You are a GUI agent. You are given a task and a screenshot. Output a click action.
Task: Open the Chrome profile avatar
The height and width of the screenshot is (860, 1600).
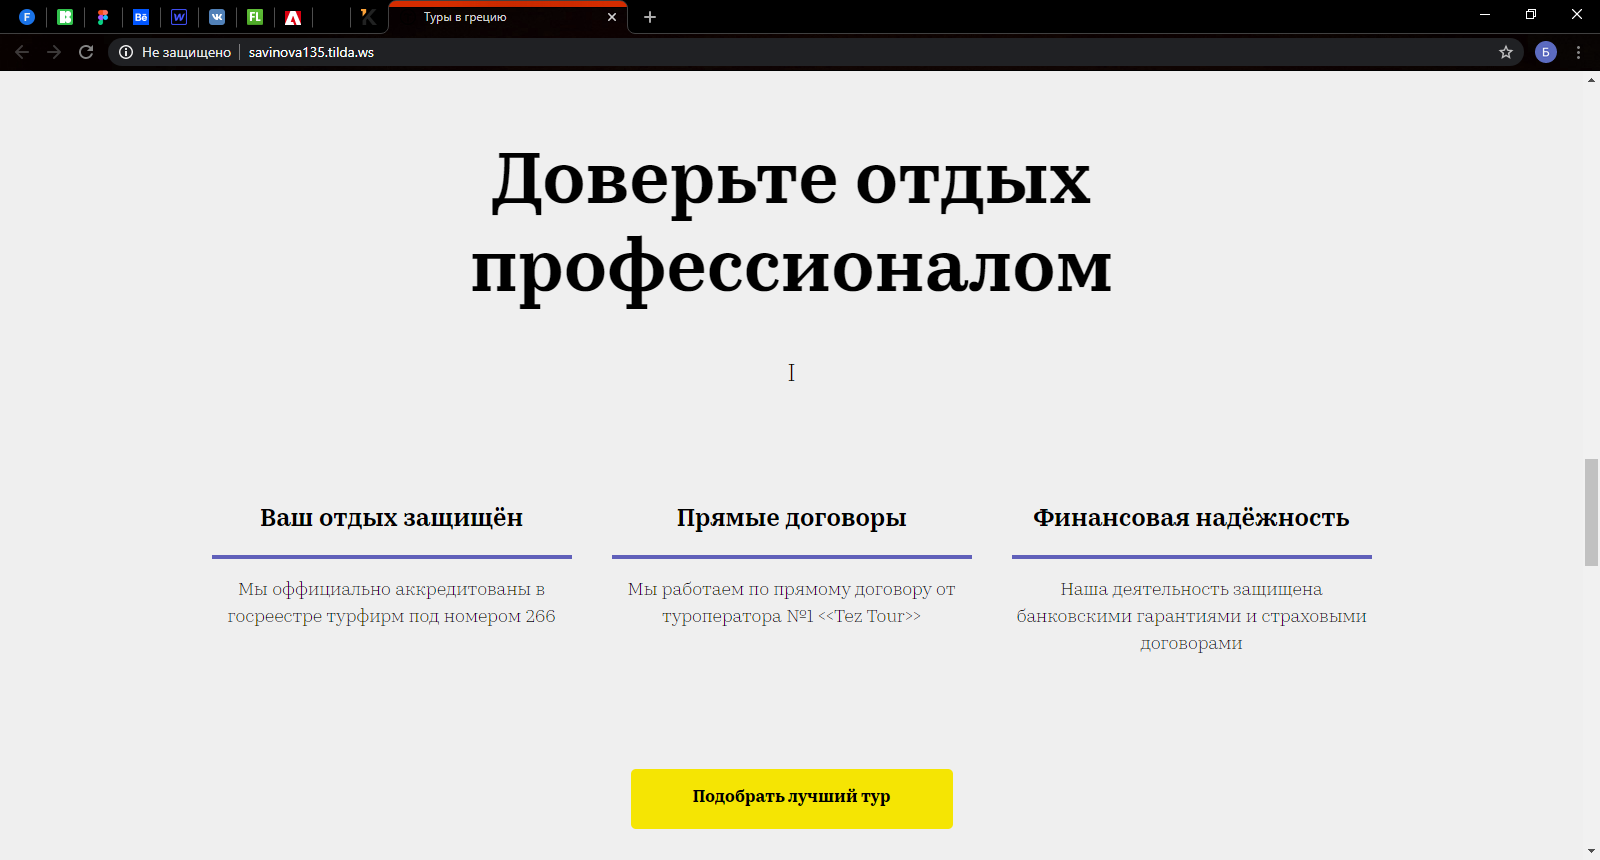1545,52
